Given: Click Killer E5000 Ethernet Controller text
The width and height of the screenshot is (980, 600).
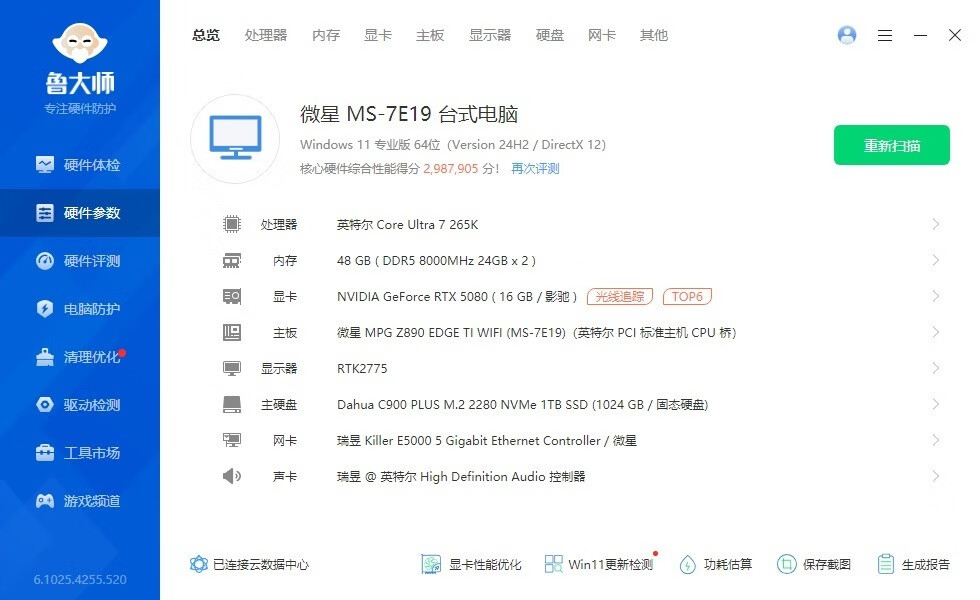Looking at the screenshot, I should [x=487, y=441].
